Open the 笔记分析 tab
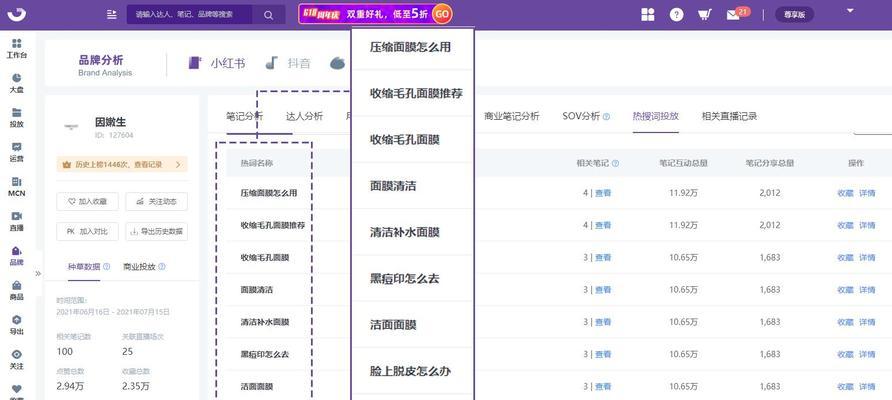The height and width of the screenshot is (400, 892). tap(245, 116)
